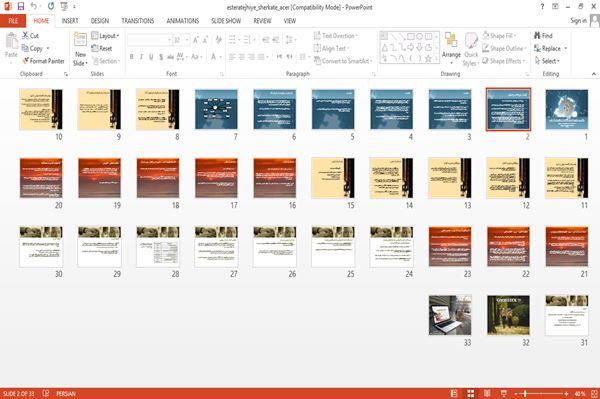Click the zoom out minus button

click(x=516, y=393)
